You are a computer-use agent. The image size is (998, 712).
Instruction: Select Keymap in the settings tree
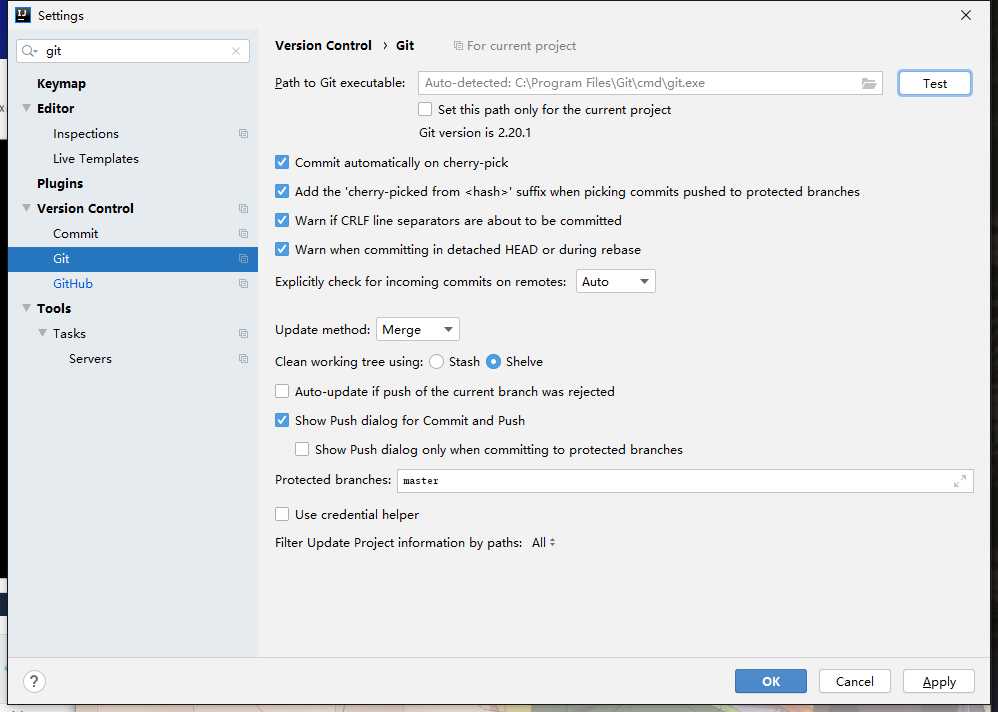(61, 83)
